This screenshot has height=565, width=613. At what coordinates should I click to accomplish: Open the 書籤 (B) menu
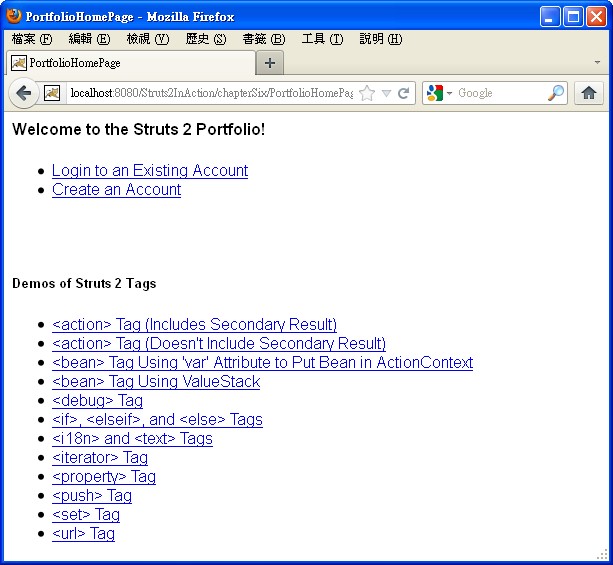(263, 39)
